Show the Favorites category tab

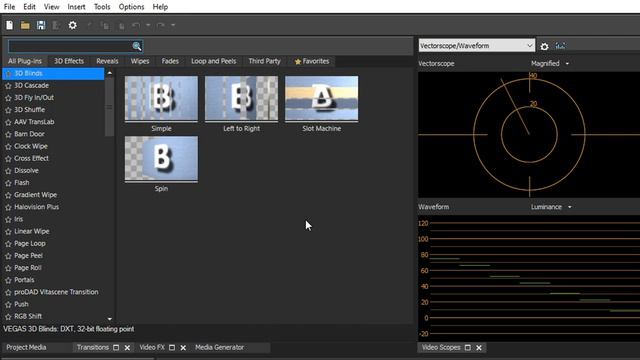312,61
